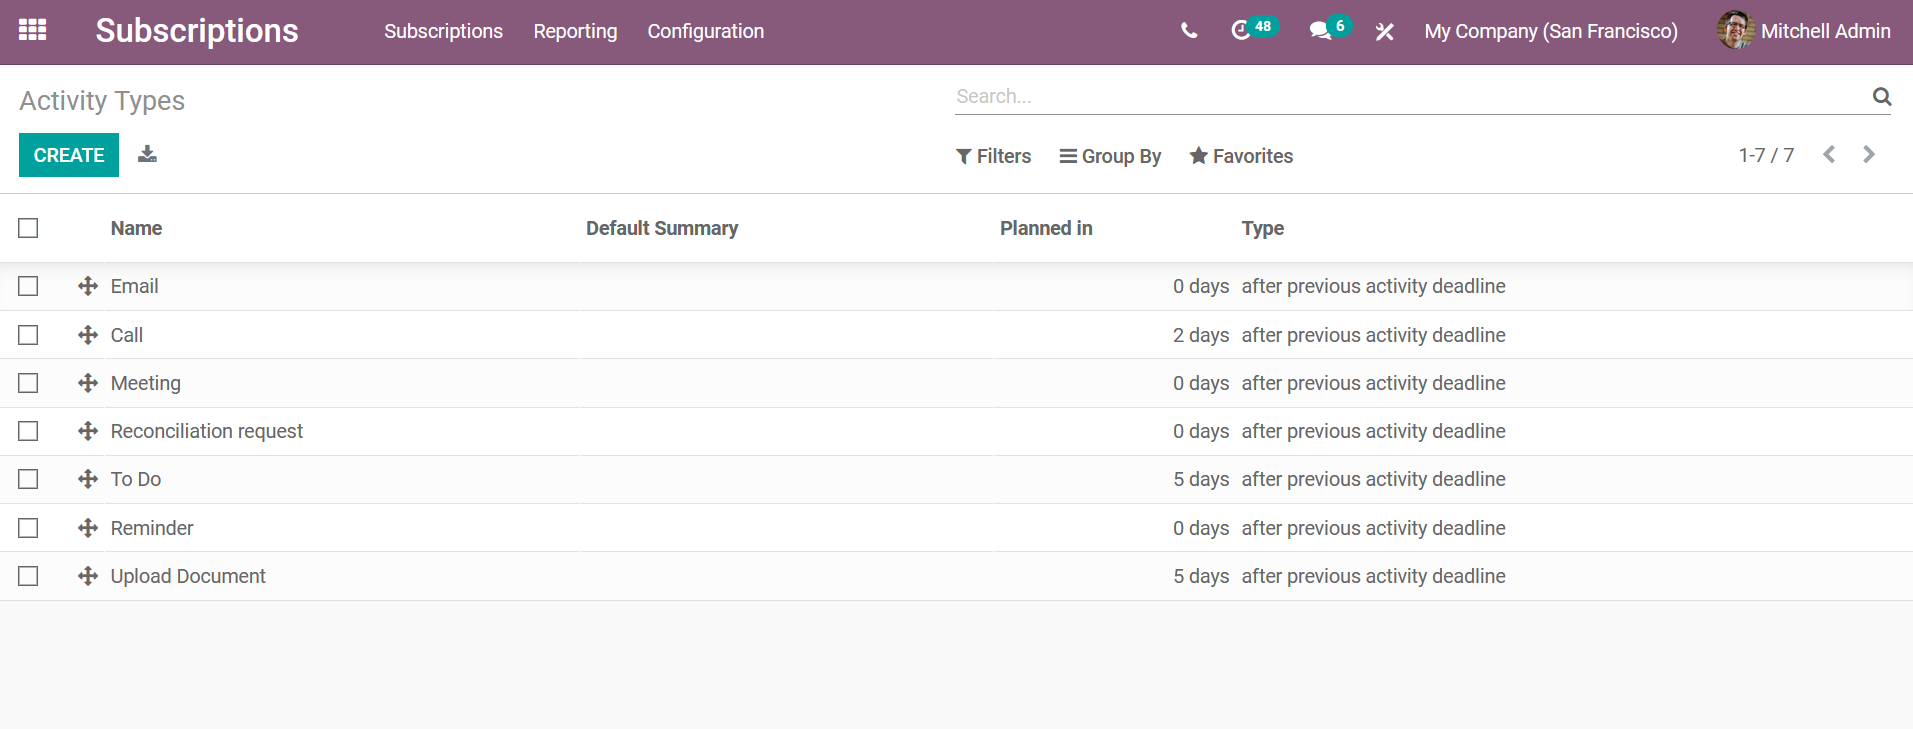Open the apps grid home menu
Screen dimensions: 1913x729
[x=32, y=30]
